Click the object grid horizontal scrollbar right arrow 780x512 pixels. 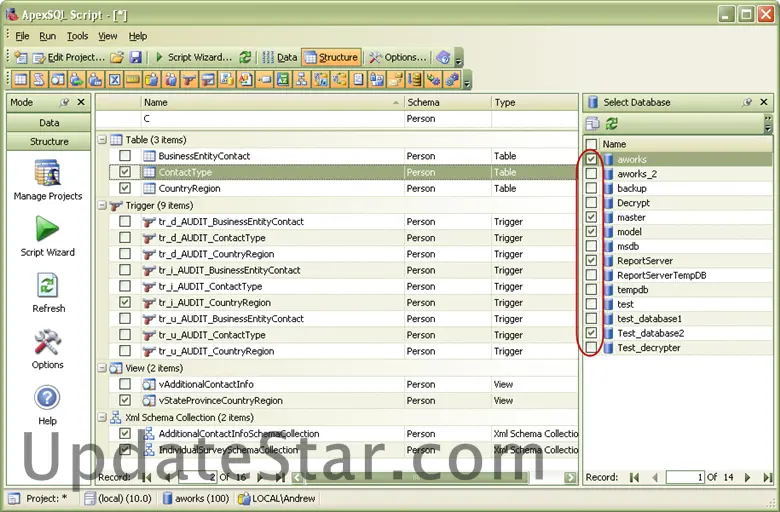570,478
